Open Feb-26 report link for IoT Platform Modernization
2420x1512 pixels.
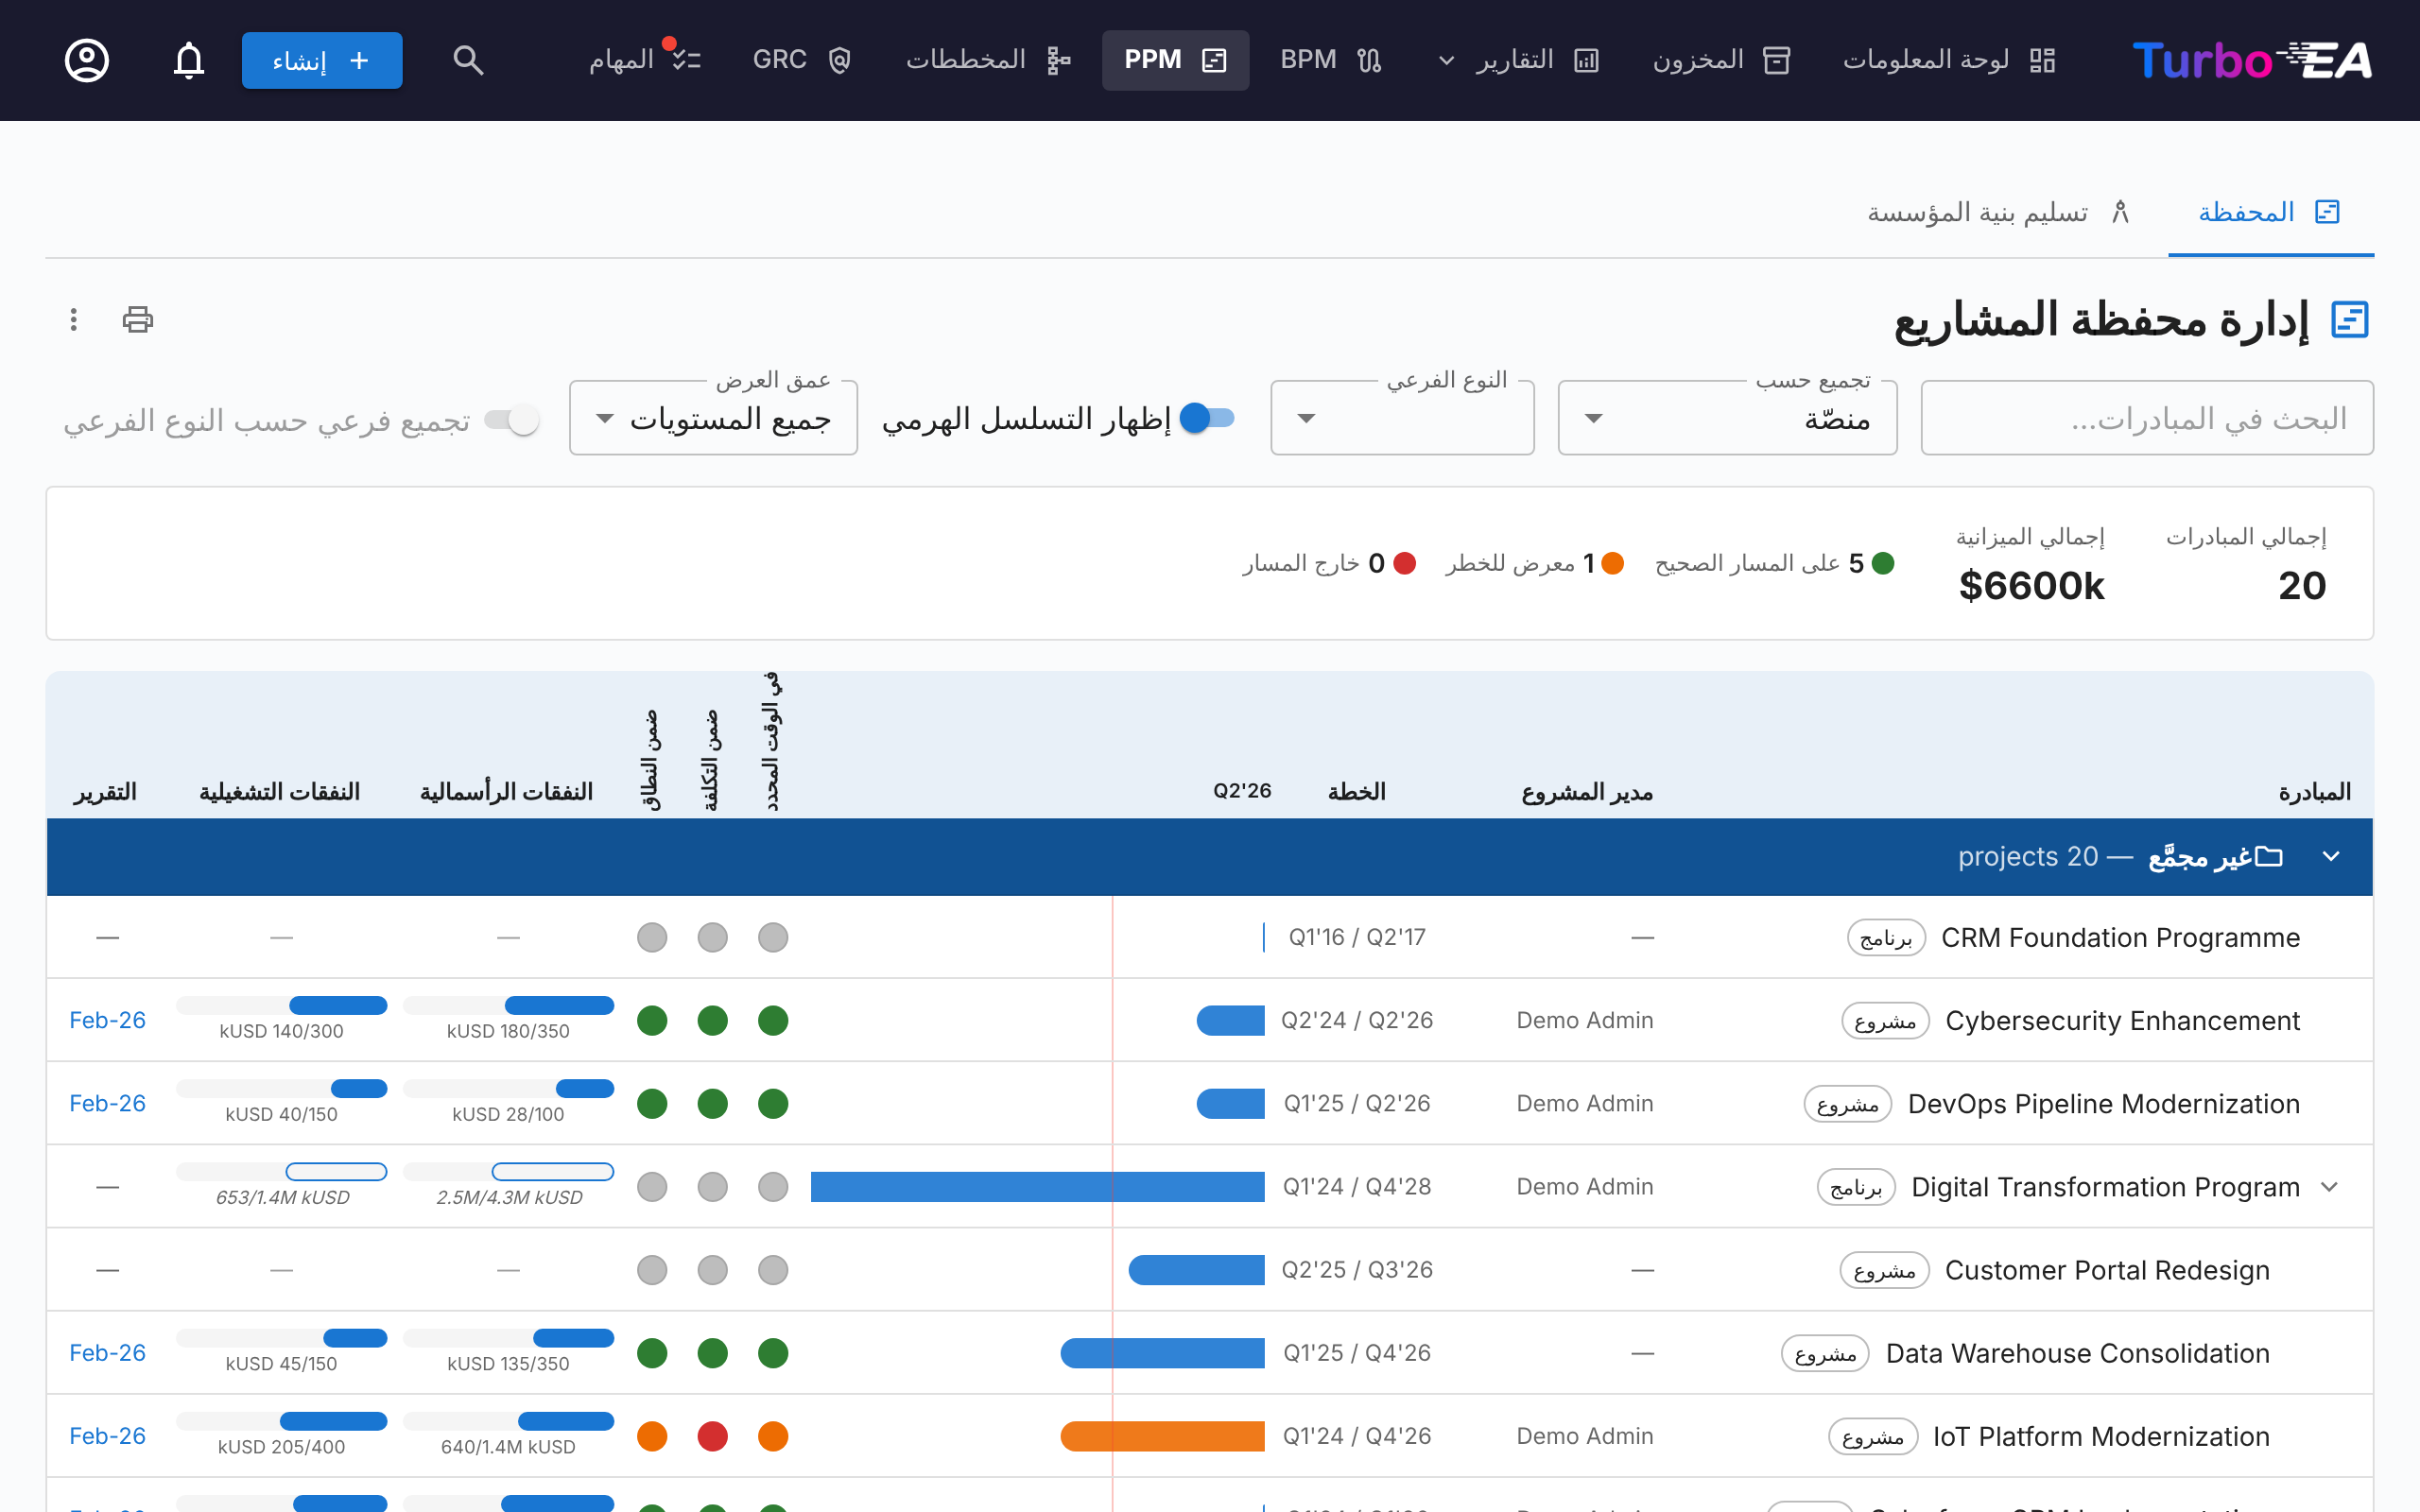click(107, 1436)
